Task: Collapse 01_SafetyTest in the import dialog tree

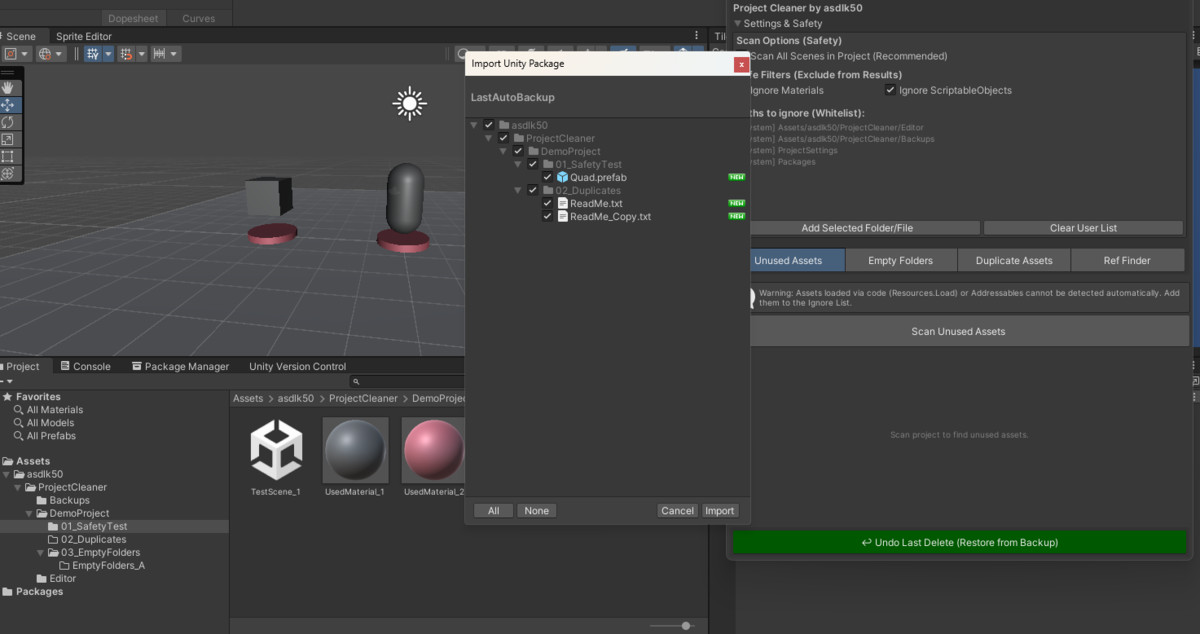Action: (518, 164)
